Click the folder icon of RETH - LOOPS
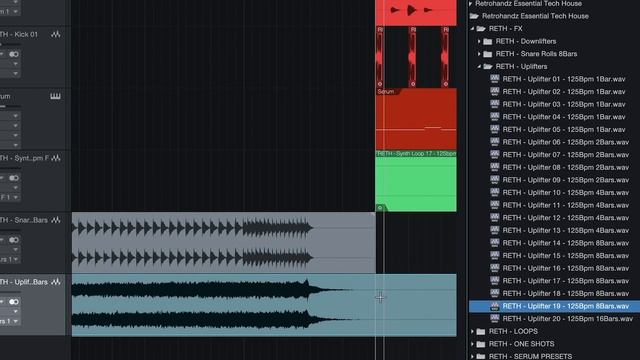Viewport: 640px width, 360px height. point(481,331)
